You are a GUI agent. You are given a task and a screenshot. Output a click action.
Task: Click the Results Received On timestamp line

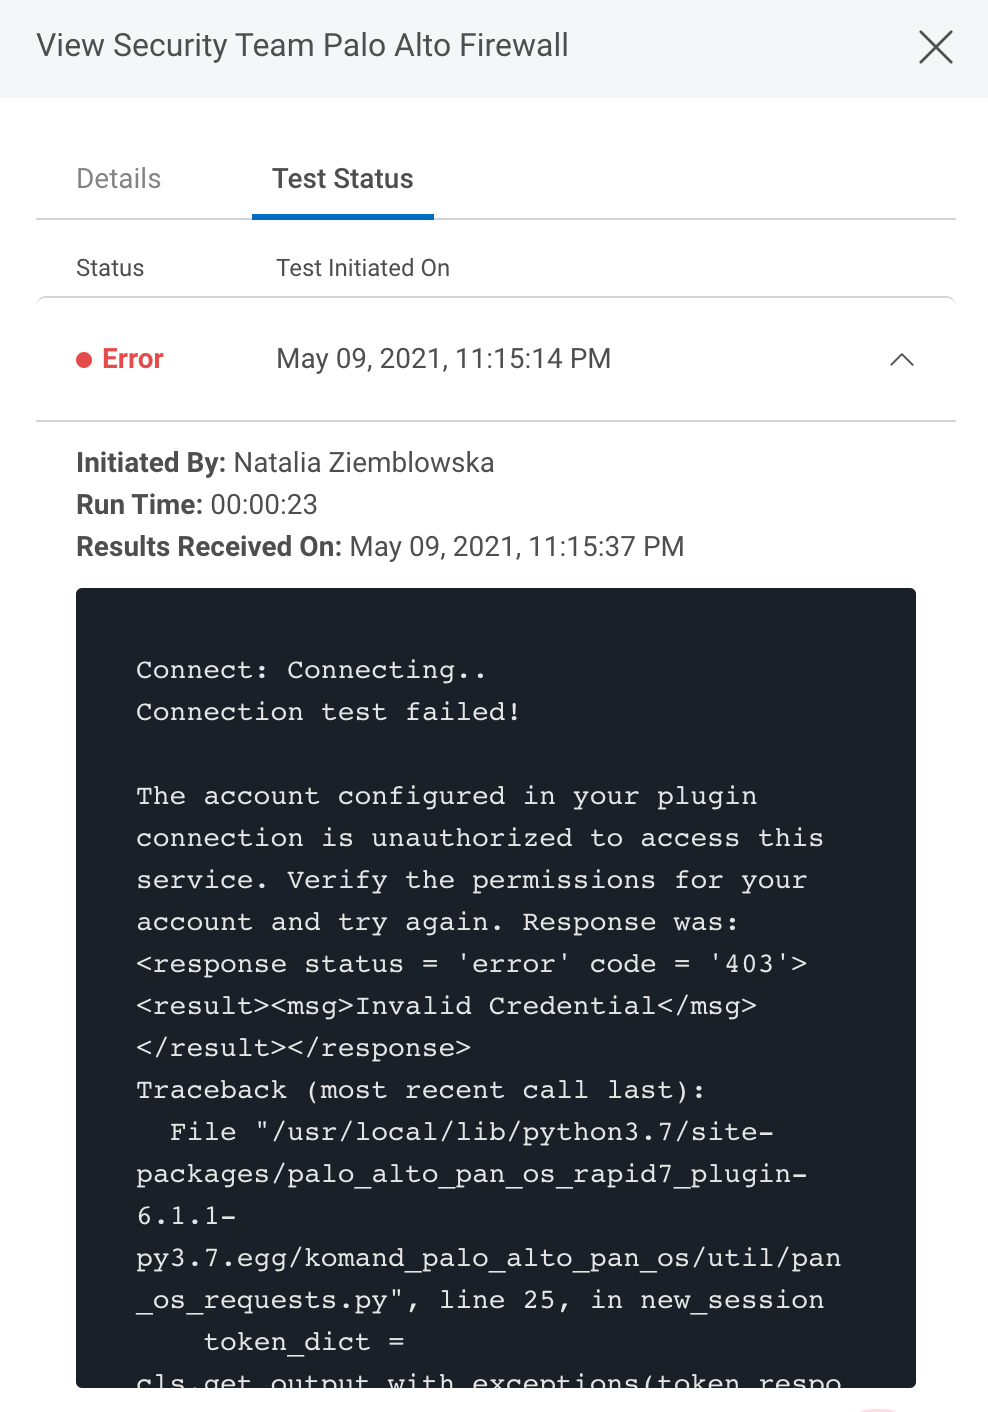[x=380, y=547]
